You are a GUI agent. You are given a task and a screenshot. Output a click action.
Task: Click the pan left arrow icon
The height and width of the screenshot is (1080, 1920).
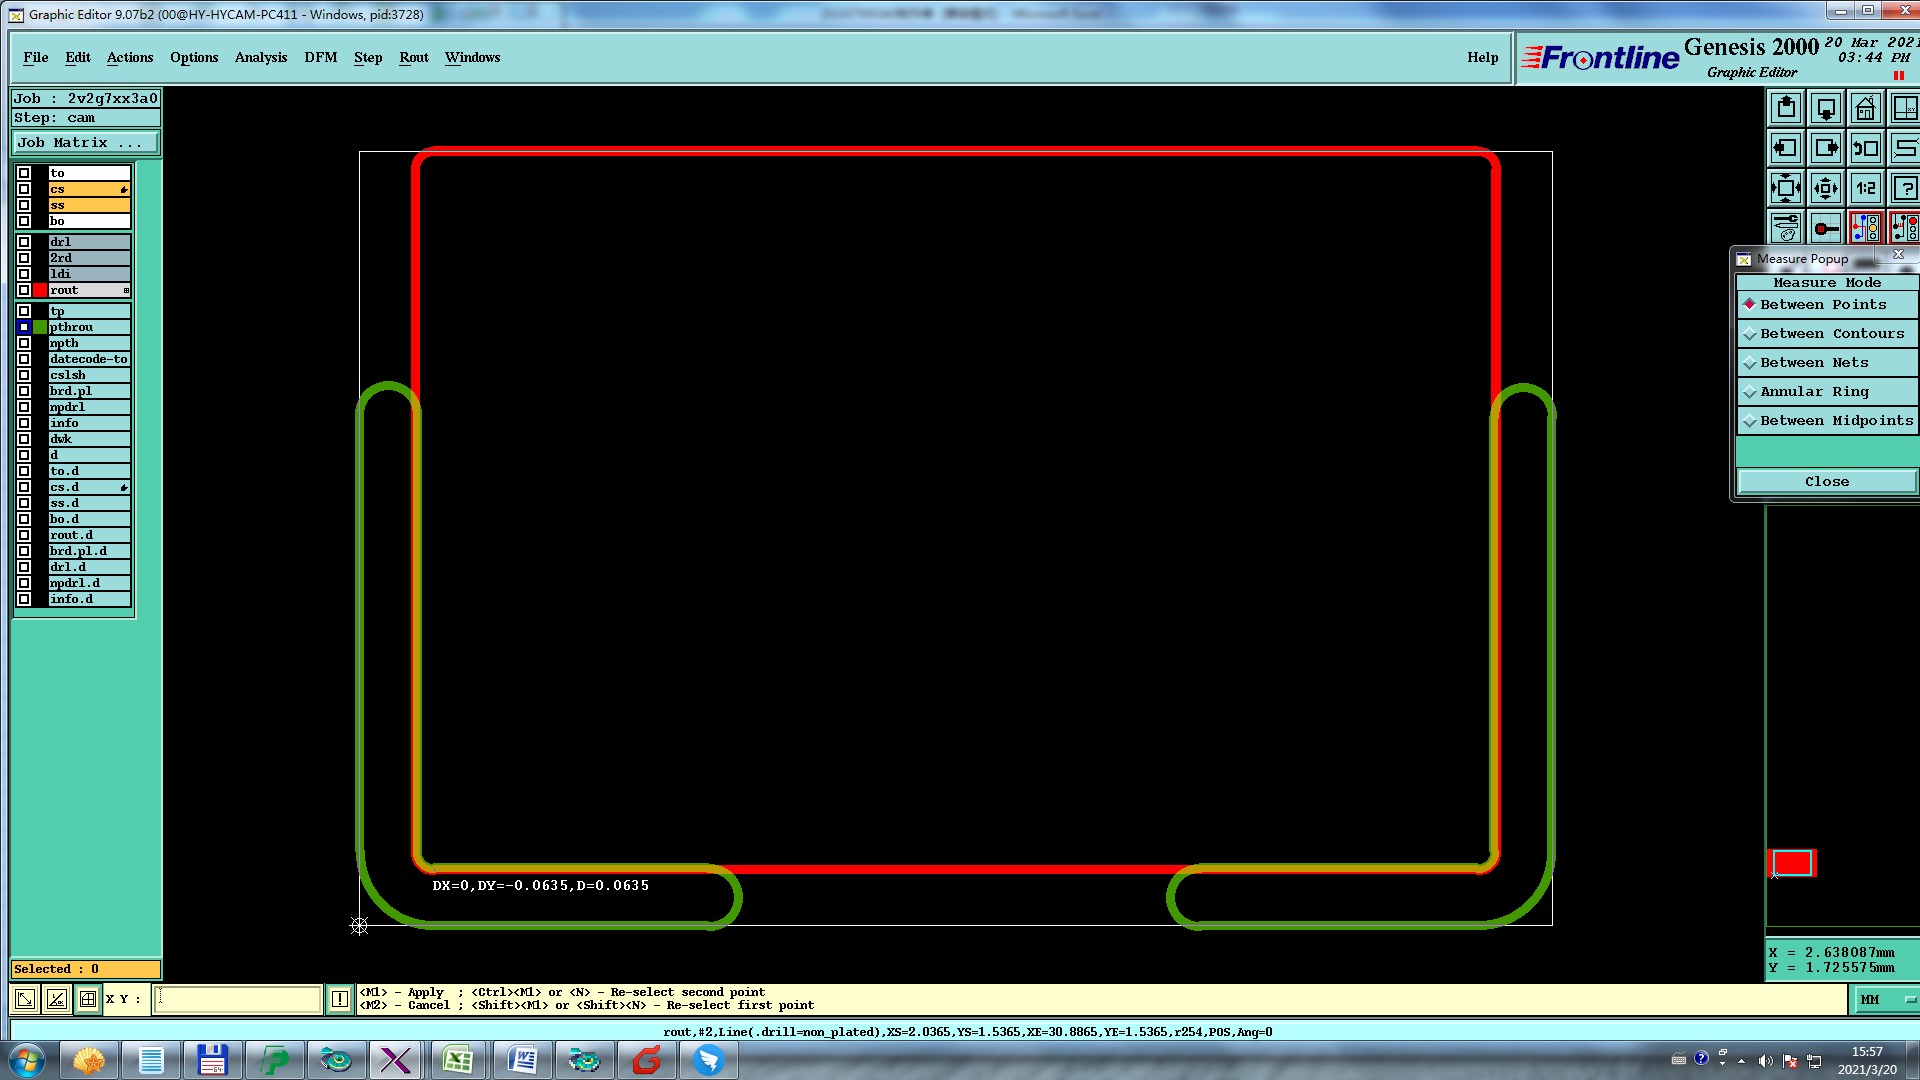(x=1786, y=148)
